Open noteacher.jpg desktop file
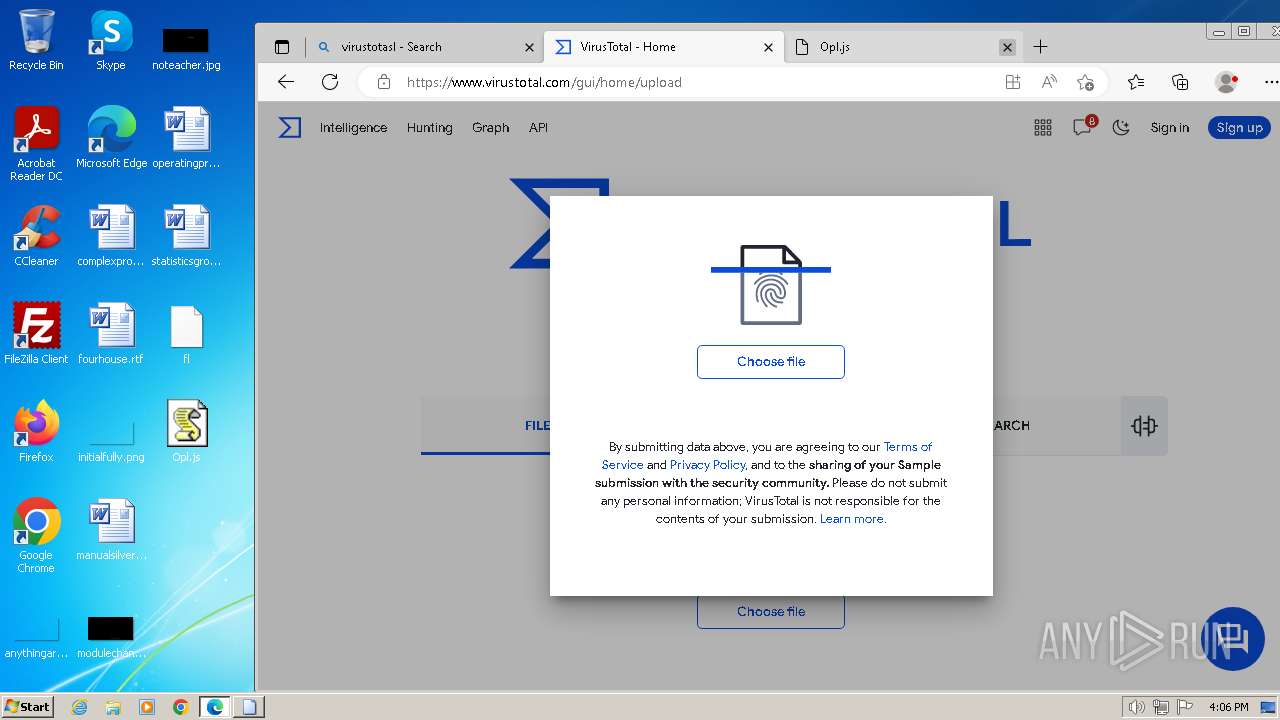 [186, 48]
